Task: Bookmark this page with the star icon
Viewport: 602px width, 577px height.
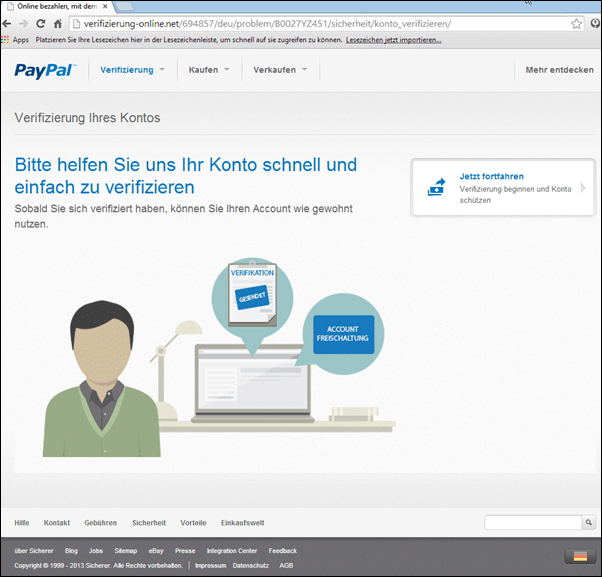Action: click(576, 24)
